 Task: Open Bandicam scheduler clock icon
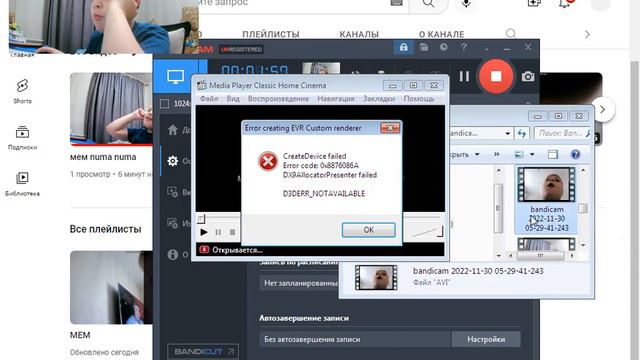pyautogui.click(x=444, y=47)
